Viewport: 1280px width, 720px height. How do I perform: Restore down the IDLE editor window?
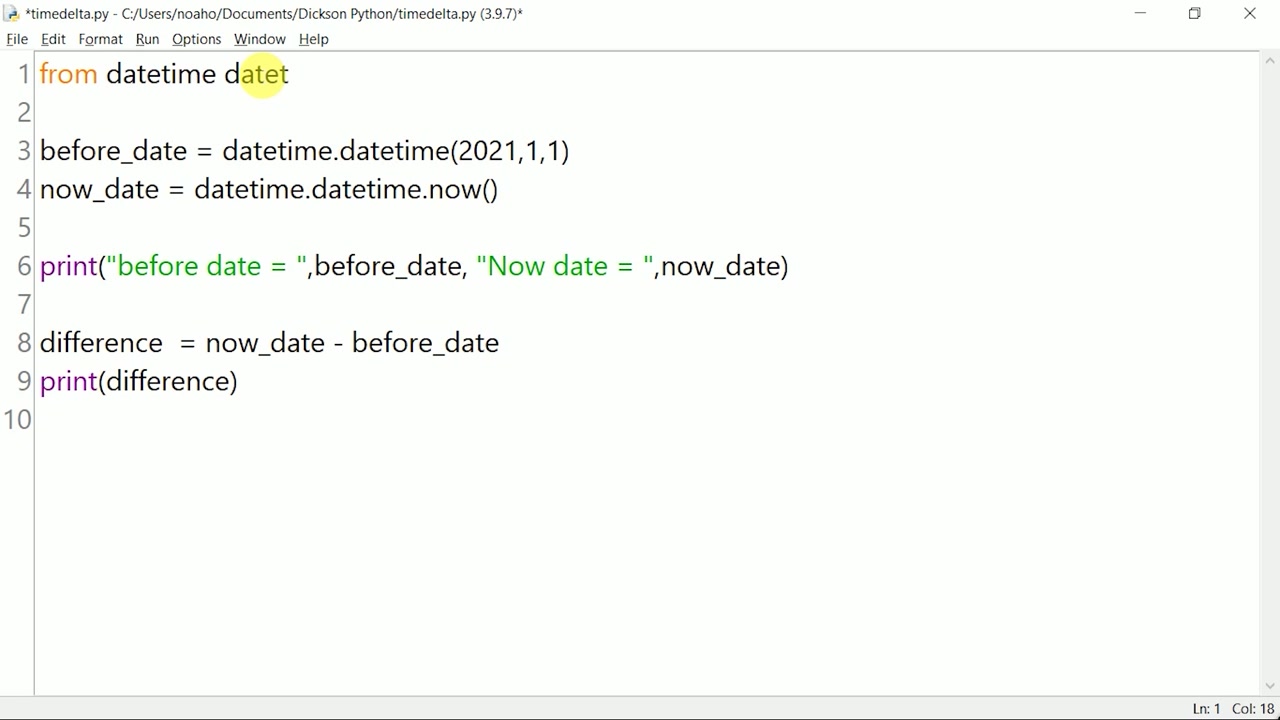click(1194, 13)
